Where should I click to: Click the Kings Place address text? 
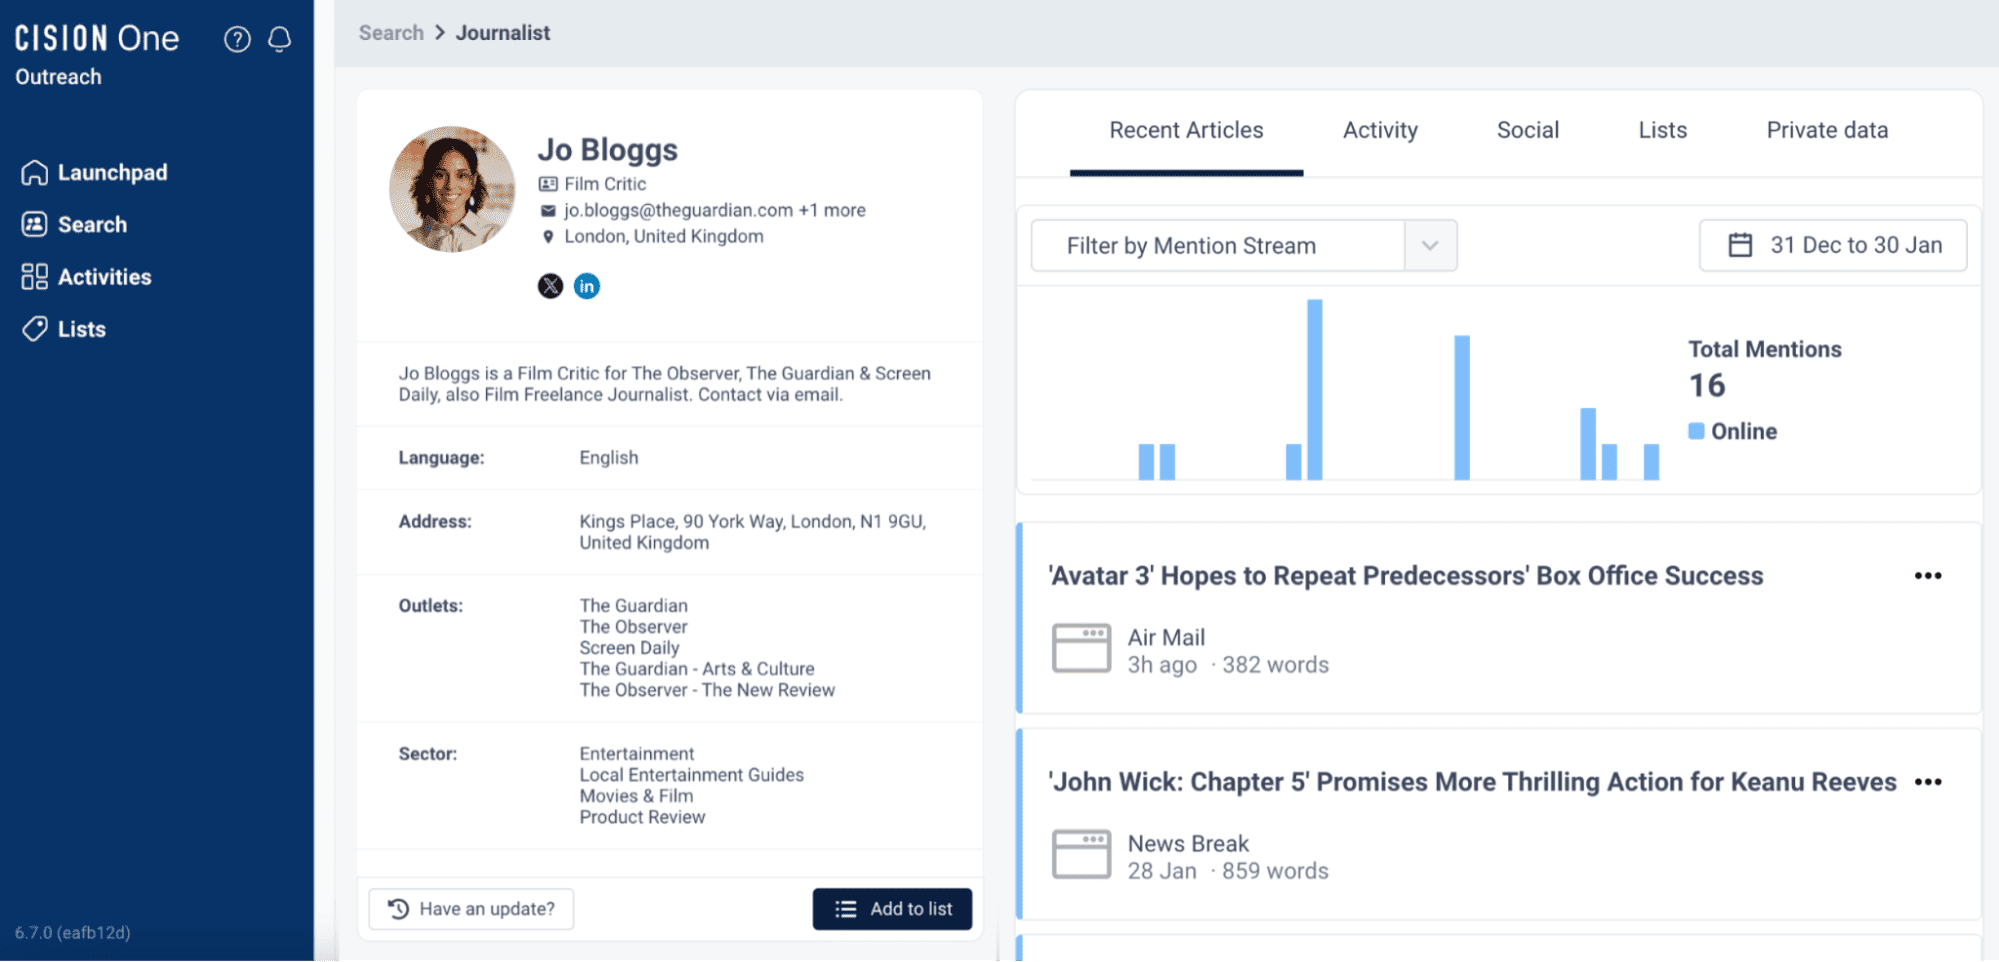[x=753, y=532]
